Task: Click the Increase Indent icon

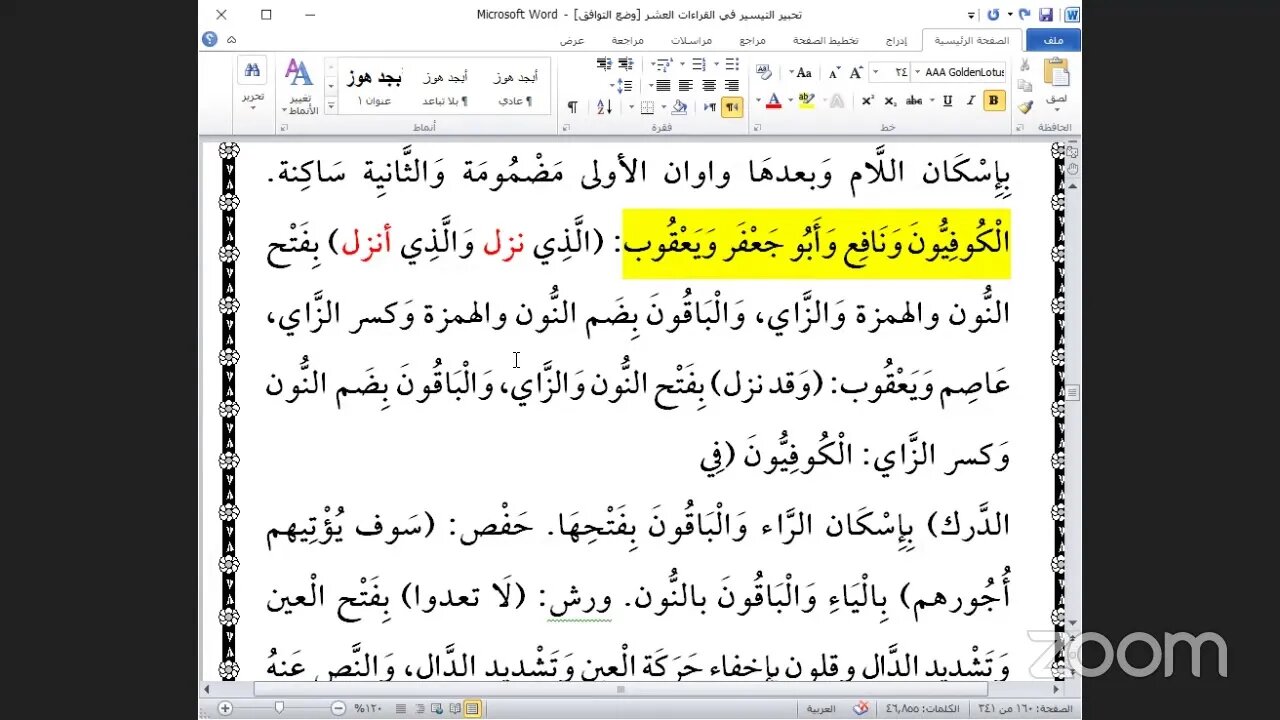Action: point(603,64)
